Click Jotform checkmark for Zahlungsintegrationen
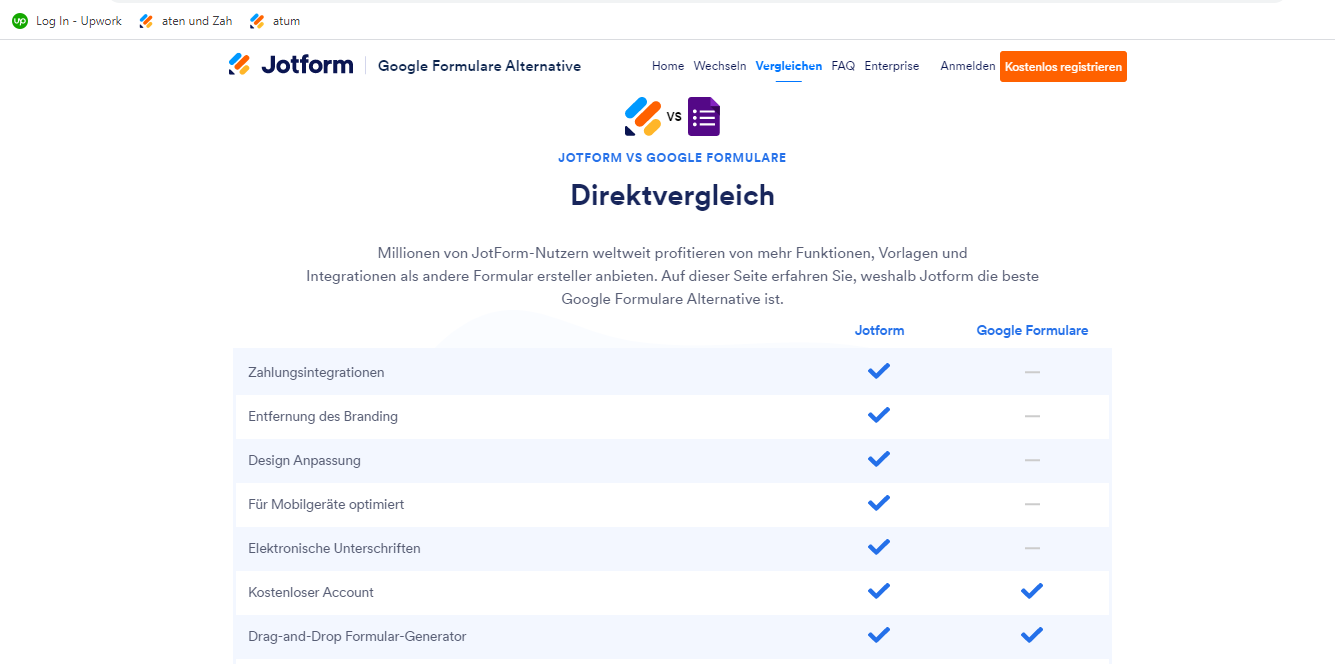The image size is (1335, 664). click(x=879, y=371)
